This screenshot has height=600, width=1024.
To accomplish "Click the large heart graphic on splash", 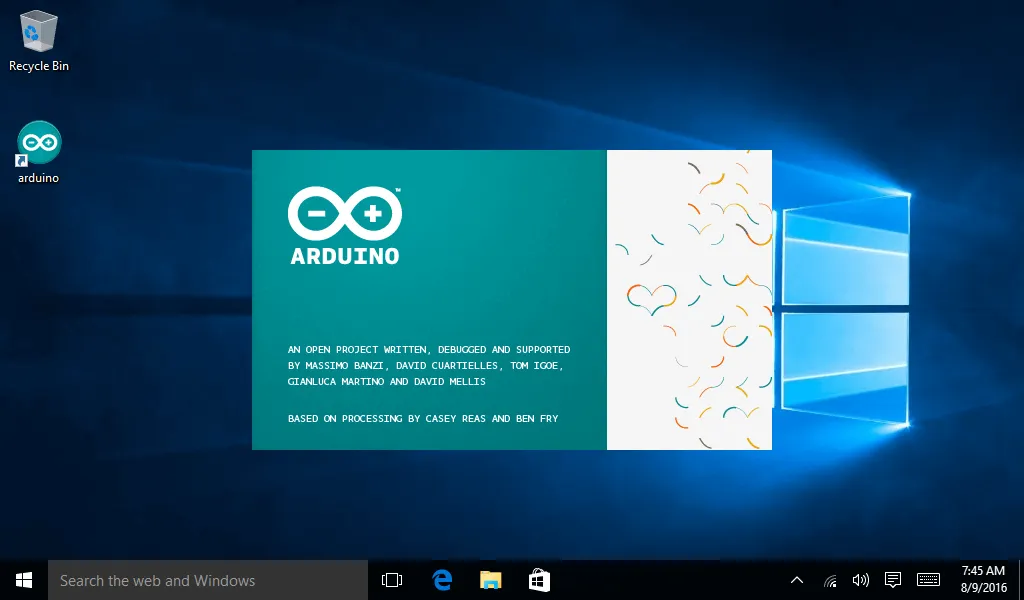I will pos(652,298).
